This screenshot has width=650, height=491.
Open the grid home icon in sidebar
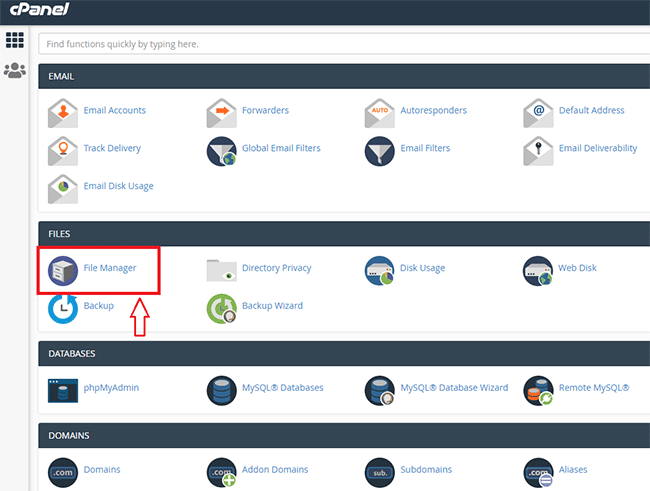click(x=15, y=40)
